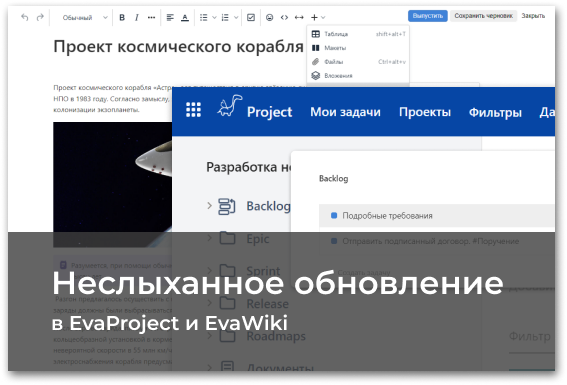Choose Файлы from the insert menu

pyautogui.click(x=358, y=62)
